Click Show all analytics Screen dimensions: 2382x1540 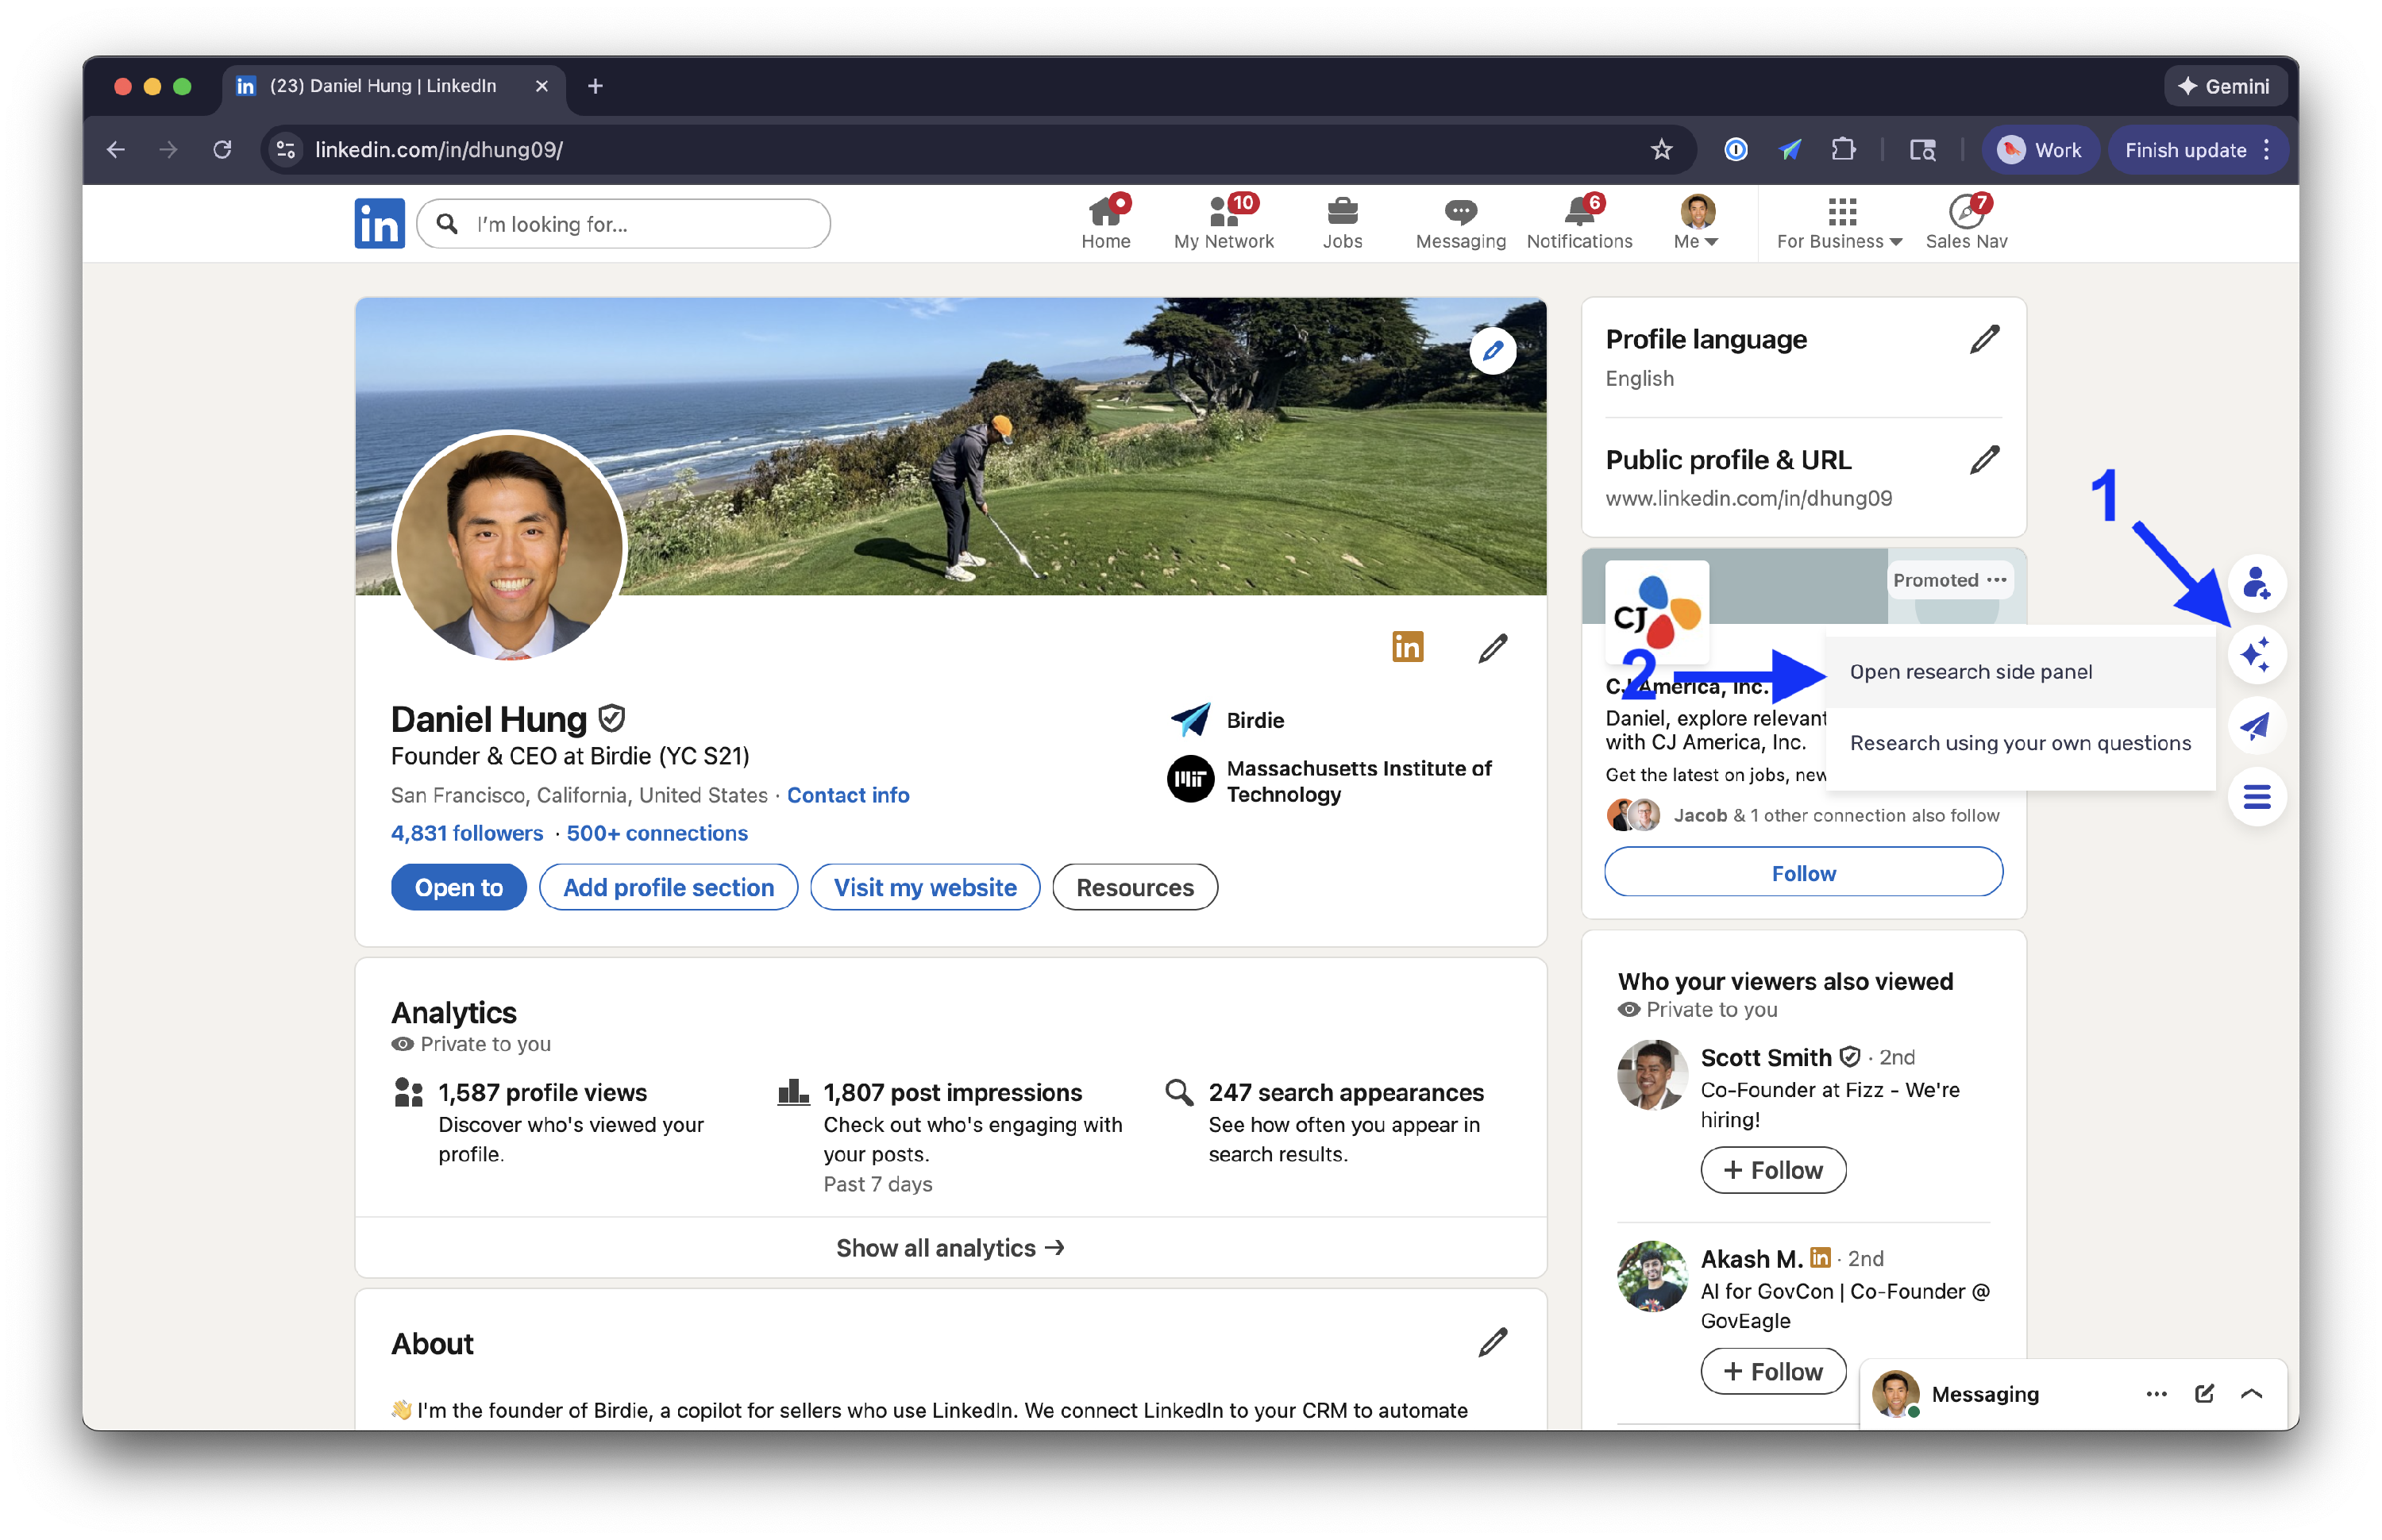(950, 1248)
